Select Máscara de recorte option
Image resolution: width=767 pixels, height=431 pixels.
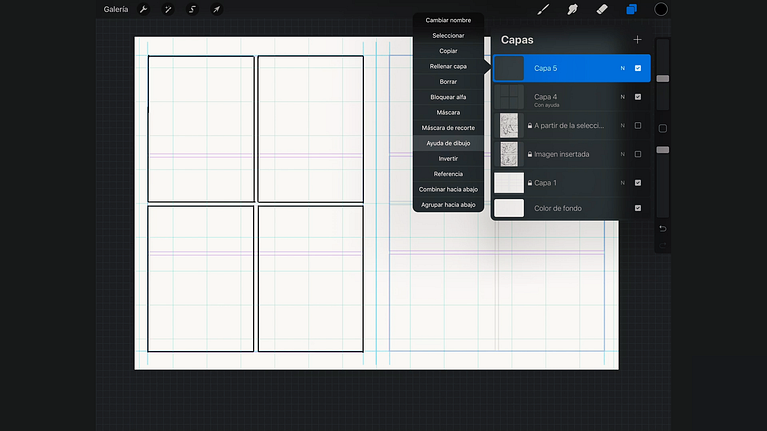pyautogui.click(x=448, y=128)
